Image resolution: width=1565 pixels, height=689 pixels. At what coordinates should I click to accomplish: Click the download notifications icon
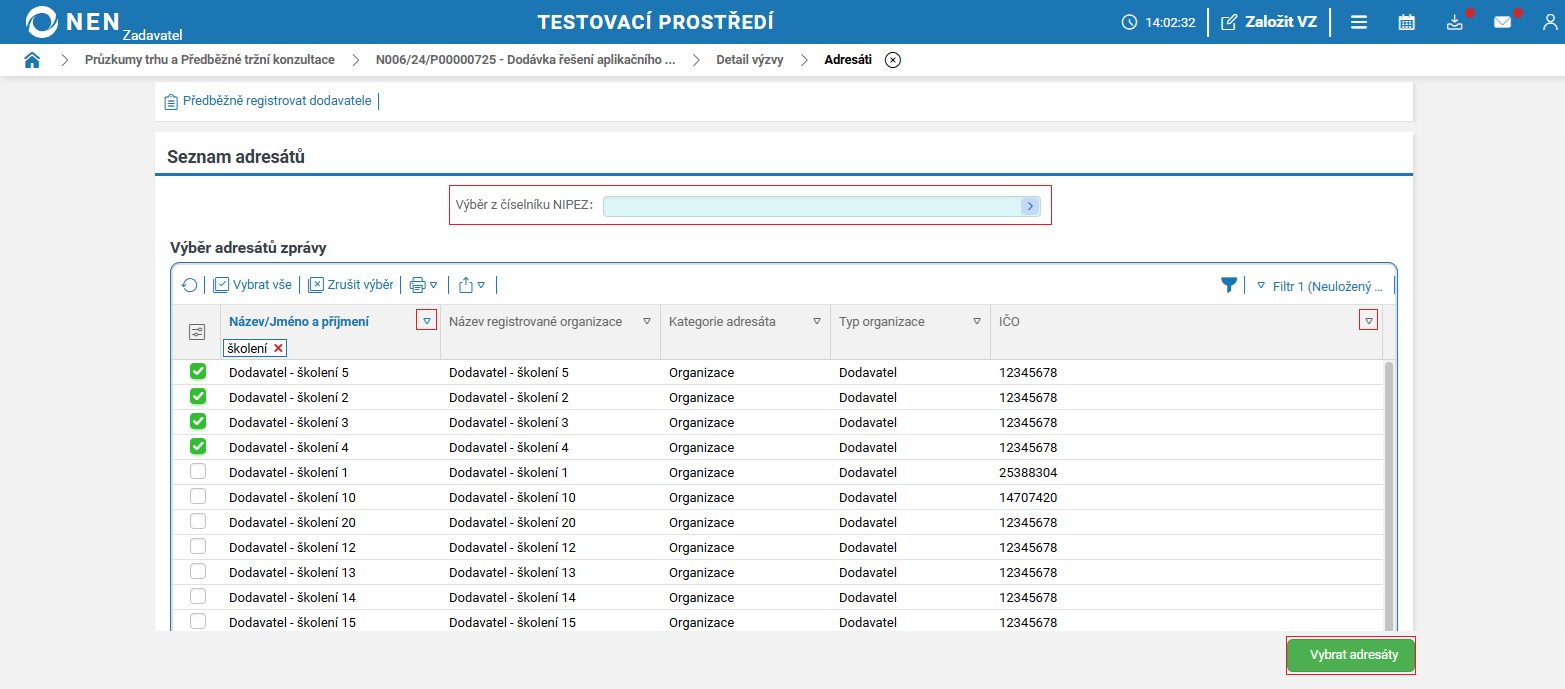click(x=1455, y=22)
